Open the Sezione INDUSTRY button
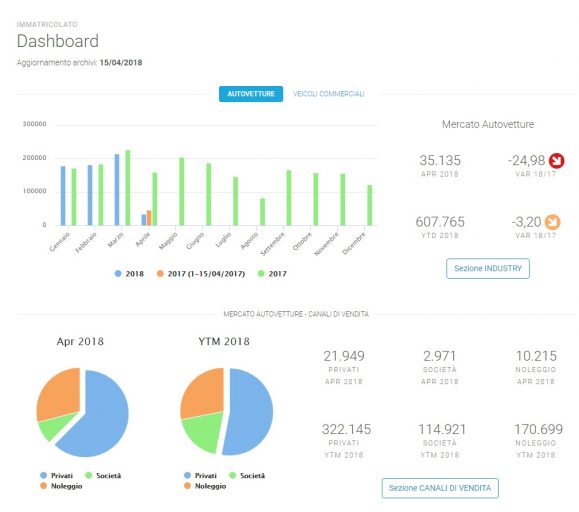Screen dimensions: 579x512 488,268
